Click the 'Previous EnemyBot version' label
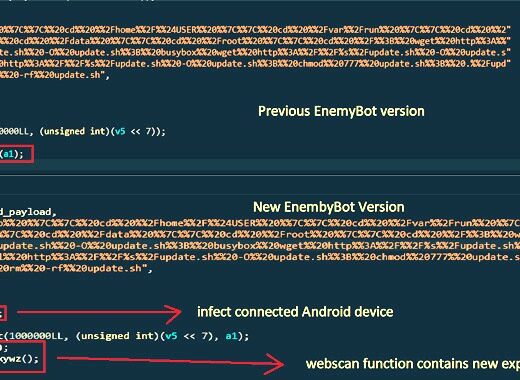This screenshot has height=380, width=520. pos(341,111)
